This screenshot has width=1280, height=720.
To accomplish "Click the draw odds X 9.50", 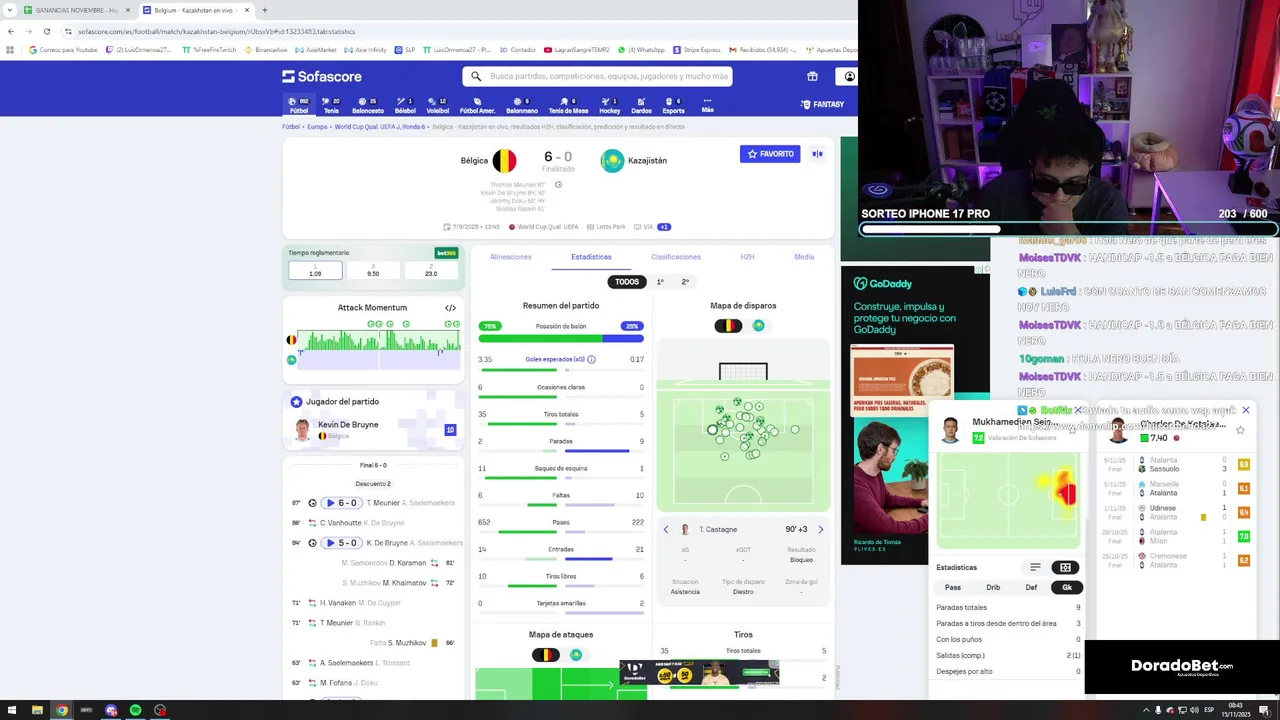I will tap(373, 271).
